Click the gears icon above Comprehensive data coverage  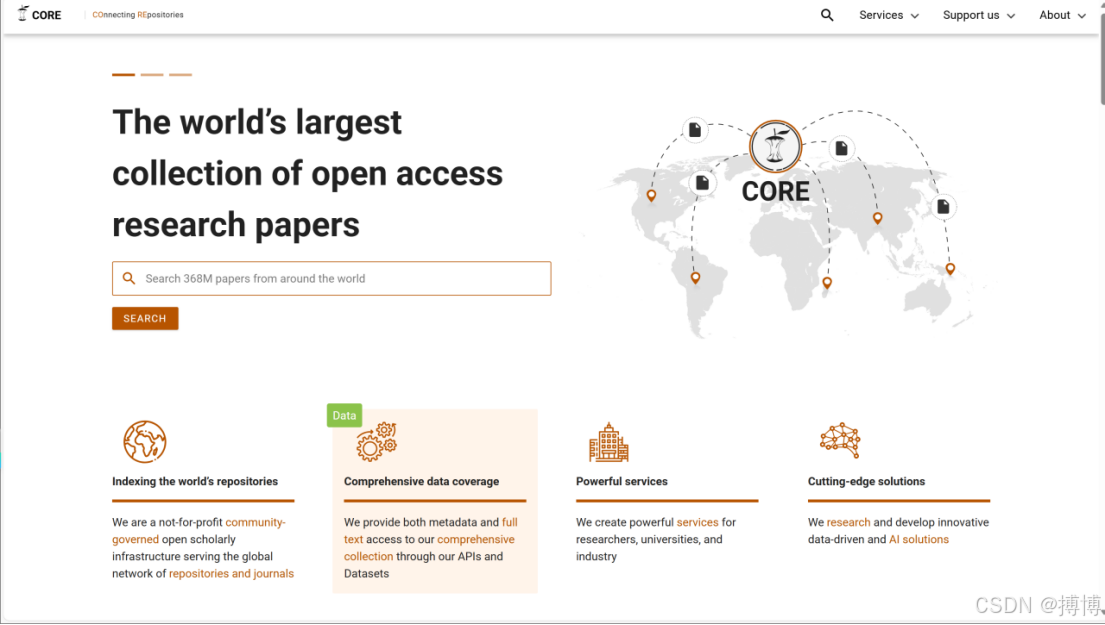(x=377, y=442)
